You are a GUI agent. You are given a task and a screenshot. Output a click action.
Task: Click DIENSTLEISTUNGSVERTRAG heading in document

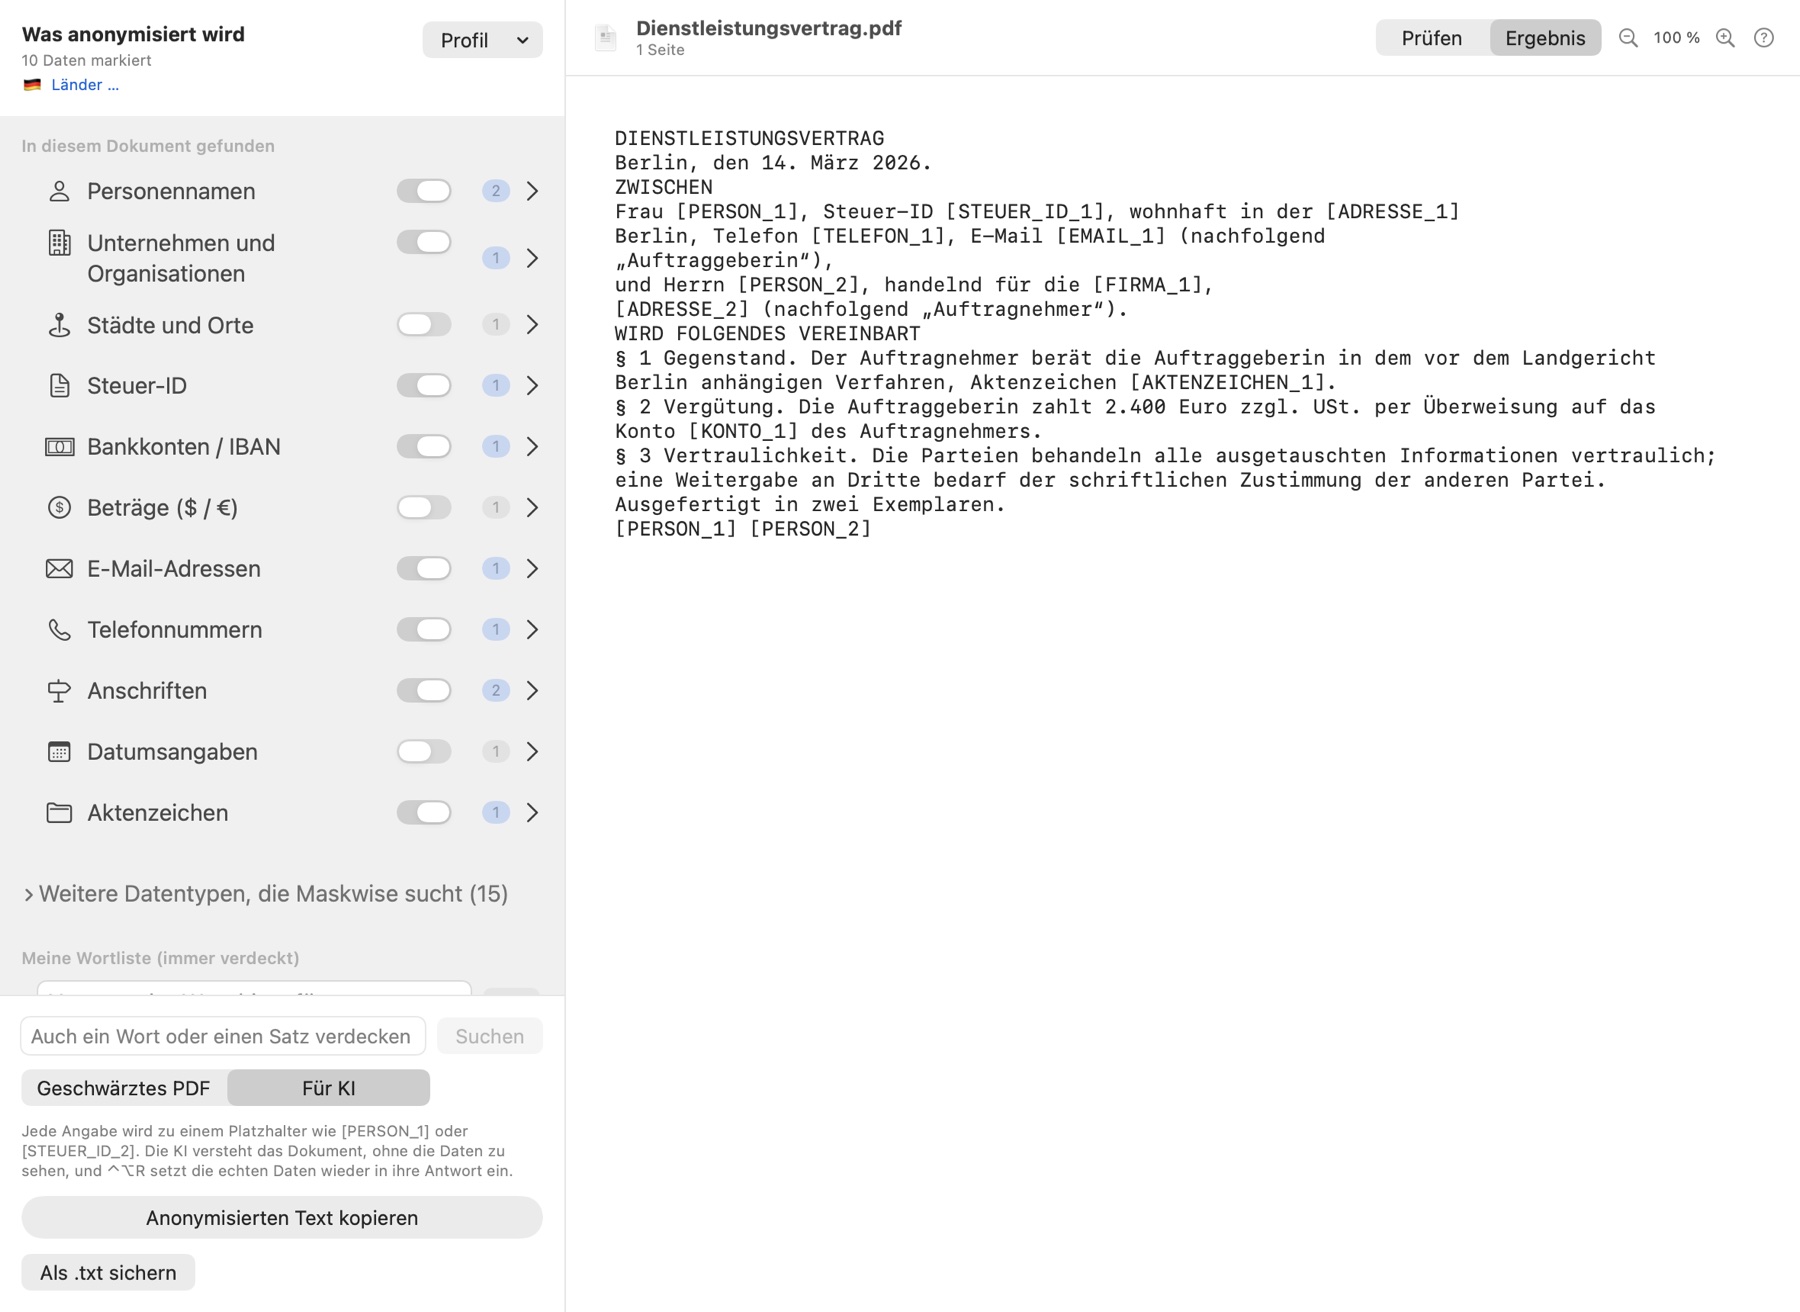coord(750,138)
